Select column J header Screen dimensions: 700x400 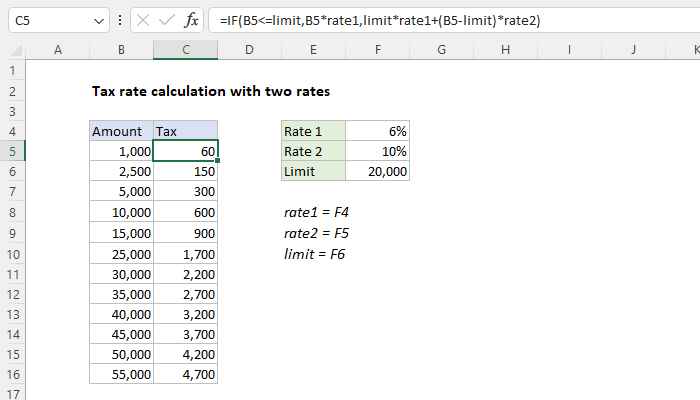[633, 50]
